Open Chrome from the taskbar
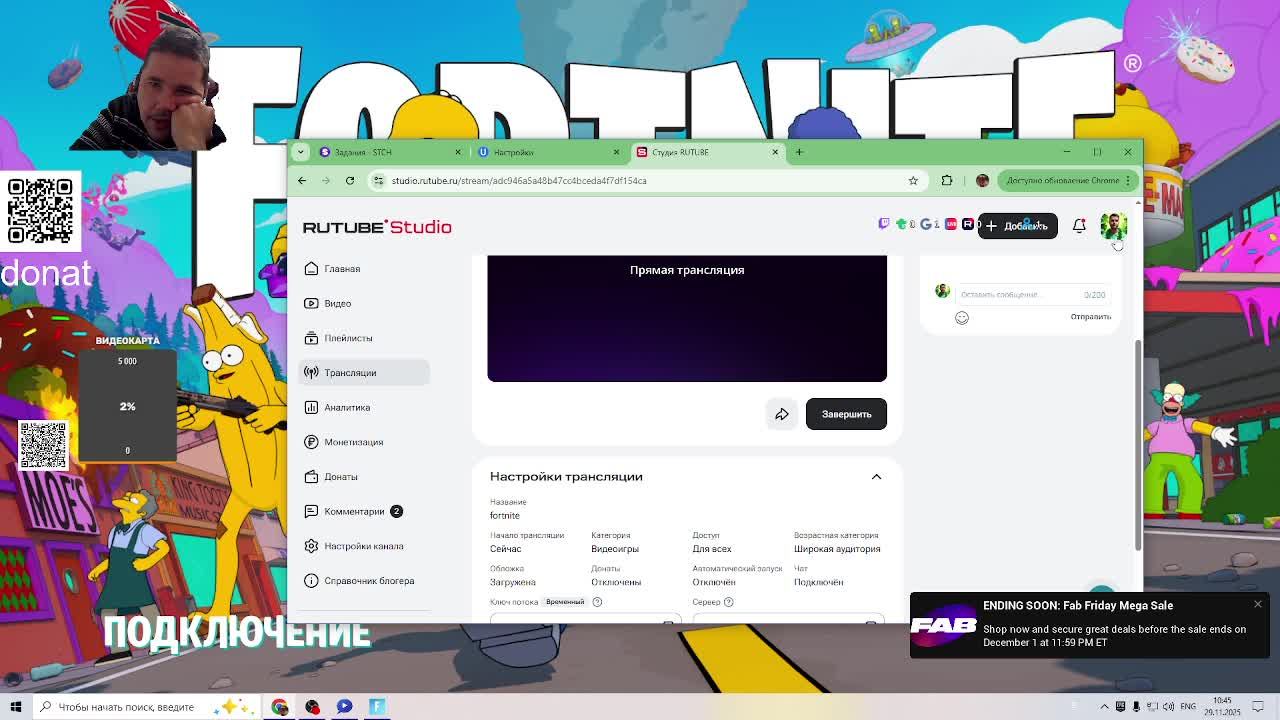1280x720 pixels. 279,707
